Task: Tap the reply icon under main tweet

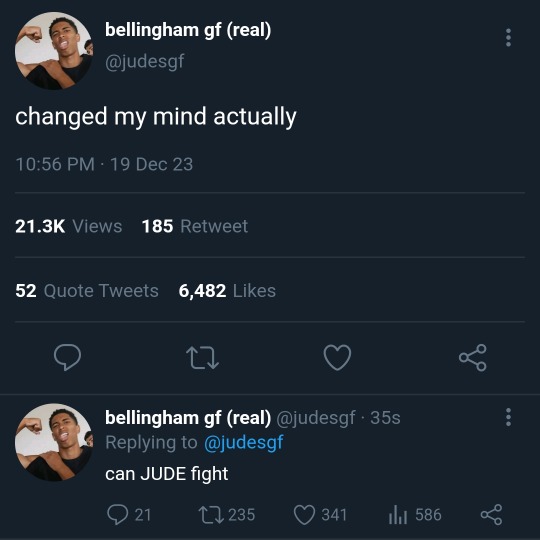Action: coord(68,357)
